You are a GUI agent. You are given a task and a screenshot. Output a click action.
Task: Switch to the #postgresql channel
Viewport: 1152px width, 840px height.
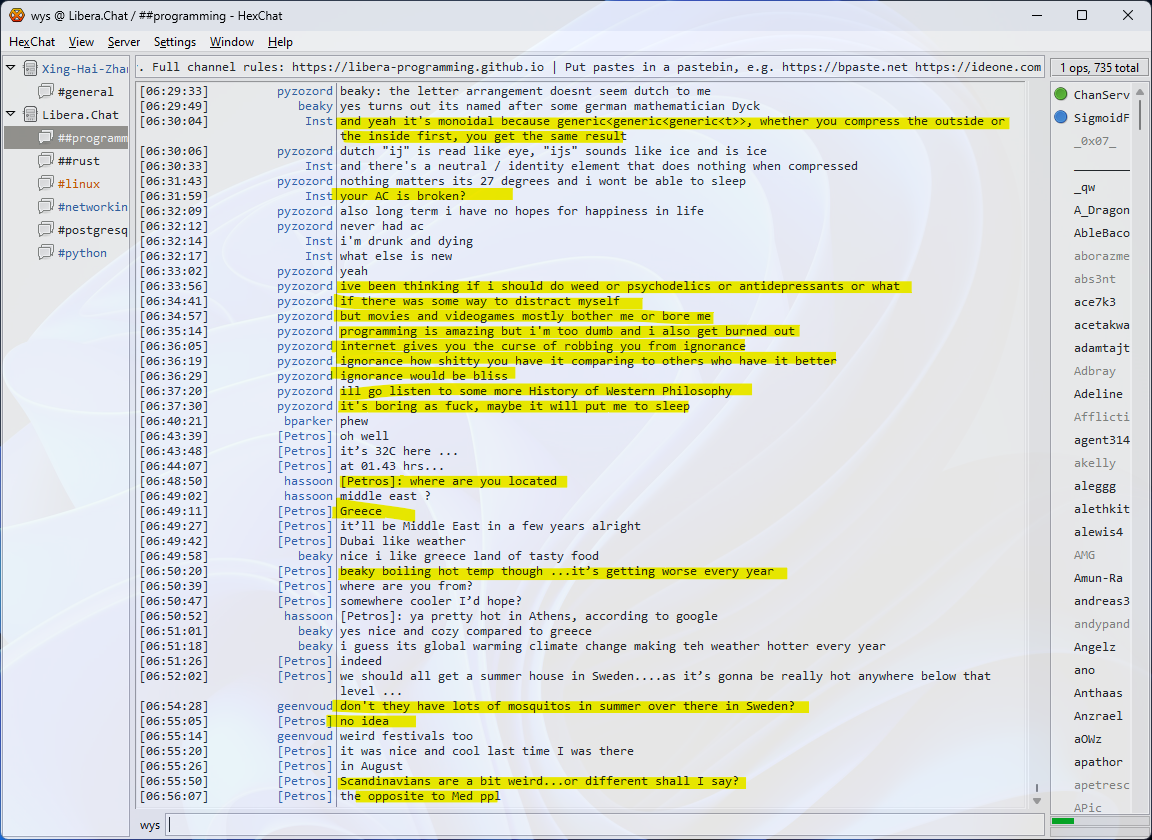[92, 230]
